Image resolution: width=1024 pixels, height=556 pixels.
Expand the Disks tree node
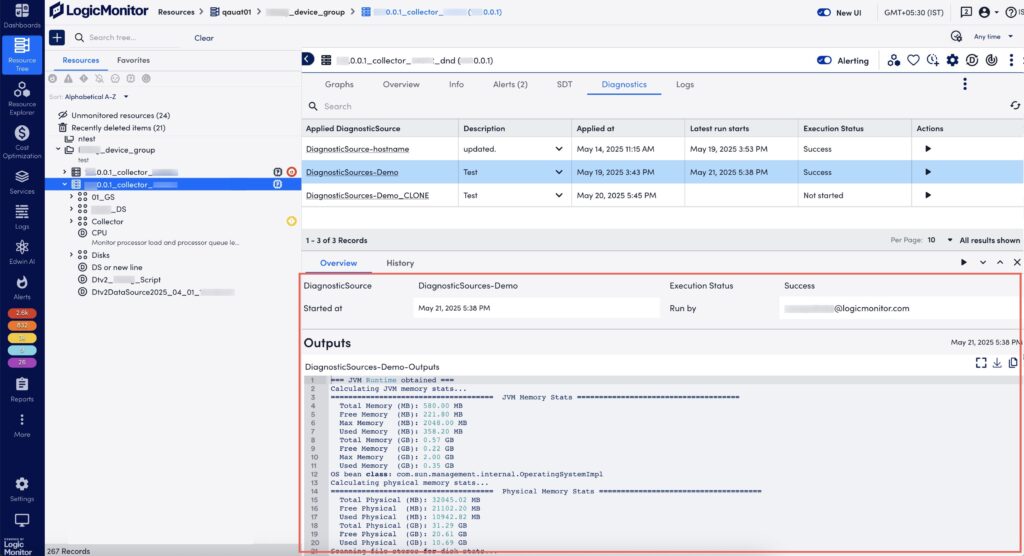pyautogui.click(x=71, y=255)
